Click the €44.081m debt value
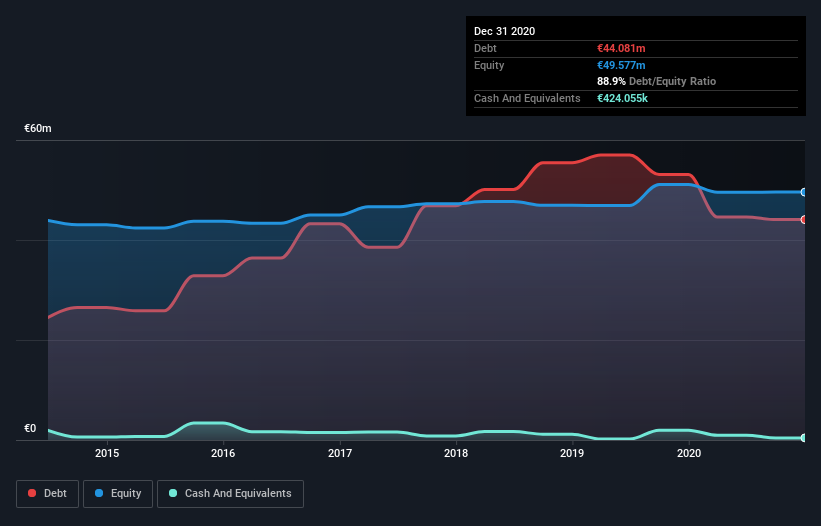 [621, 48]
